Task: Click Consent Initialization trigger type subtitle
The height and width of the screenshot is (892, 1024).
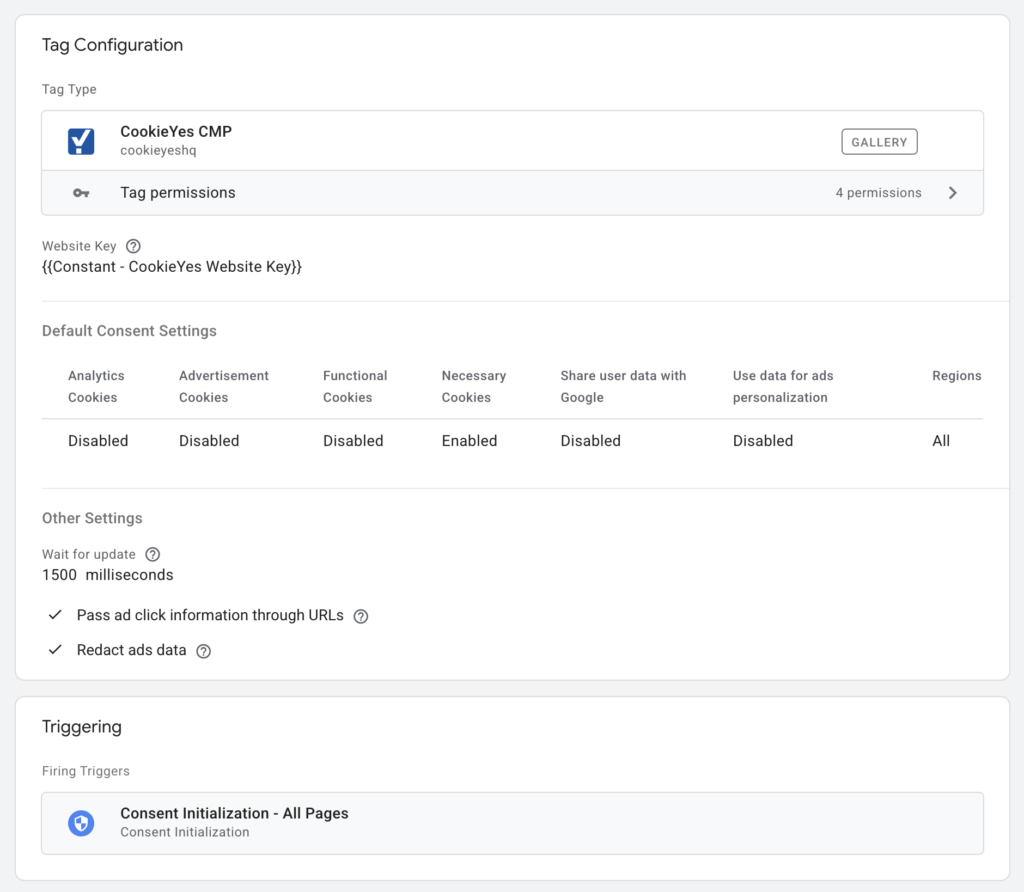Action: tap(185, 832)
